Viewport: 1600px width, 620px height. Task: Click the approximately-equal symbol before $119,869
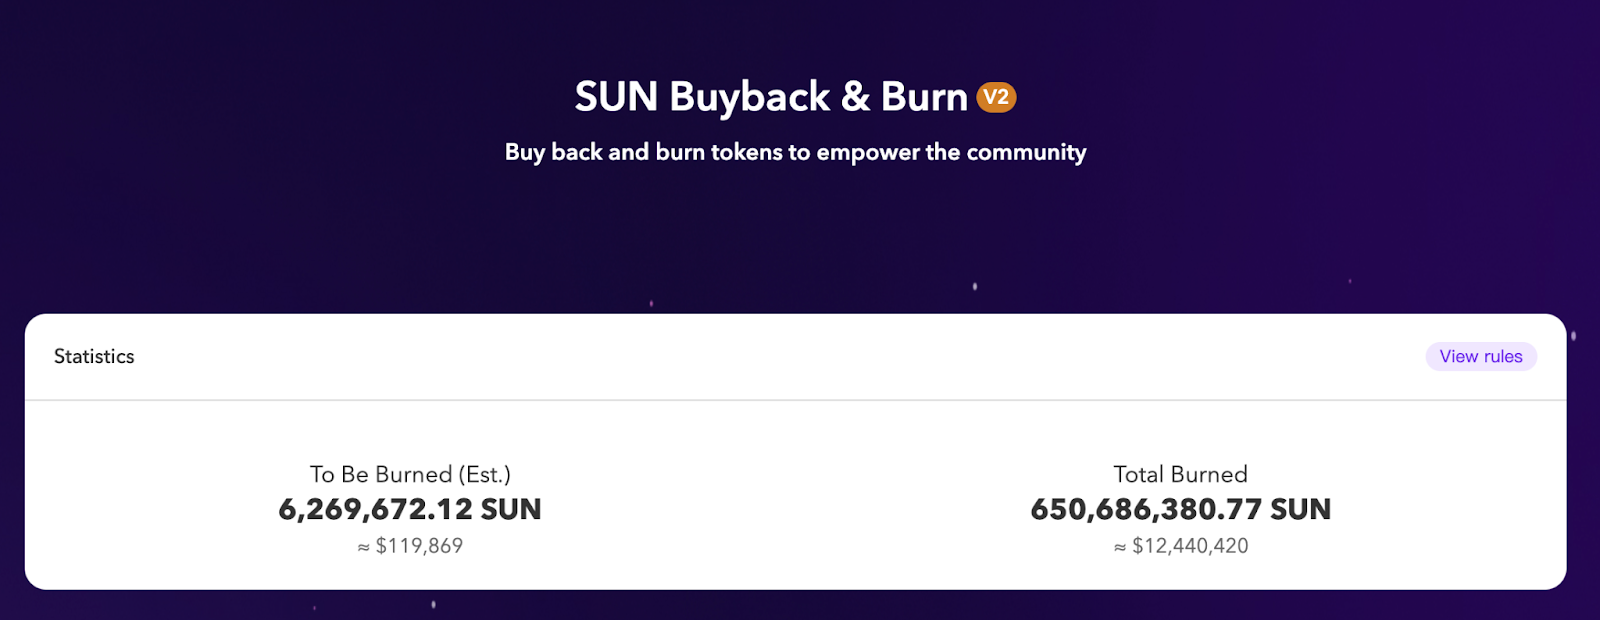click(x=364, y=547)
